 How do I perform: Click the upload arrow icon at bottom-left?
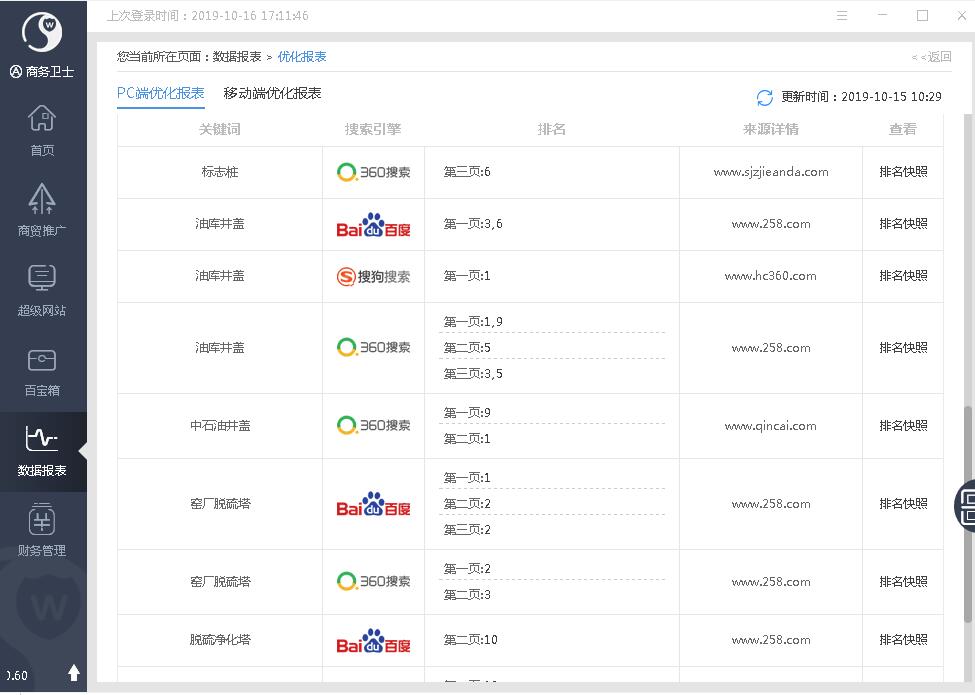tap(73, 673)
